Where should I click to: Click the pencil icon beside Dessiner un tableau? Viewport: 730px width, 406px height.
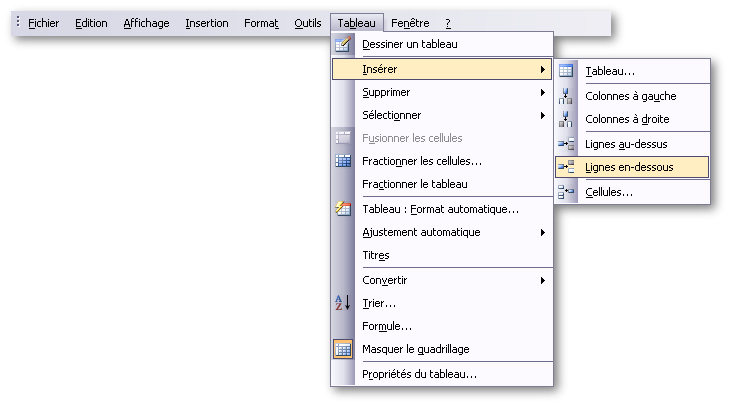click(x=343, y=44)
